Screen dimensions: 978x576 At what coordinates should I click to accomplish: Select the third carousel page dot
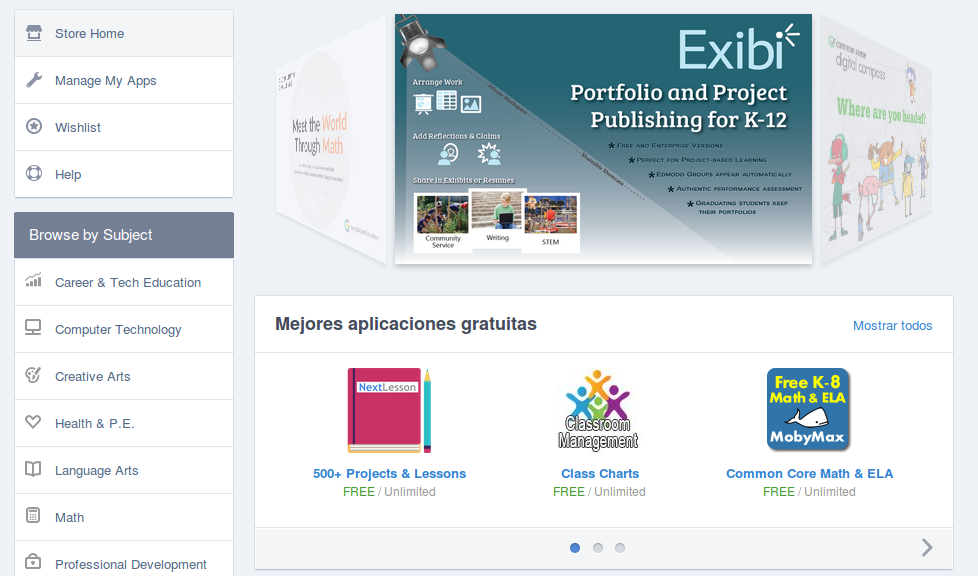(620, 548)
